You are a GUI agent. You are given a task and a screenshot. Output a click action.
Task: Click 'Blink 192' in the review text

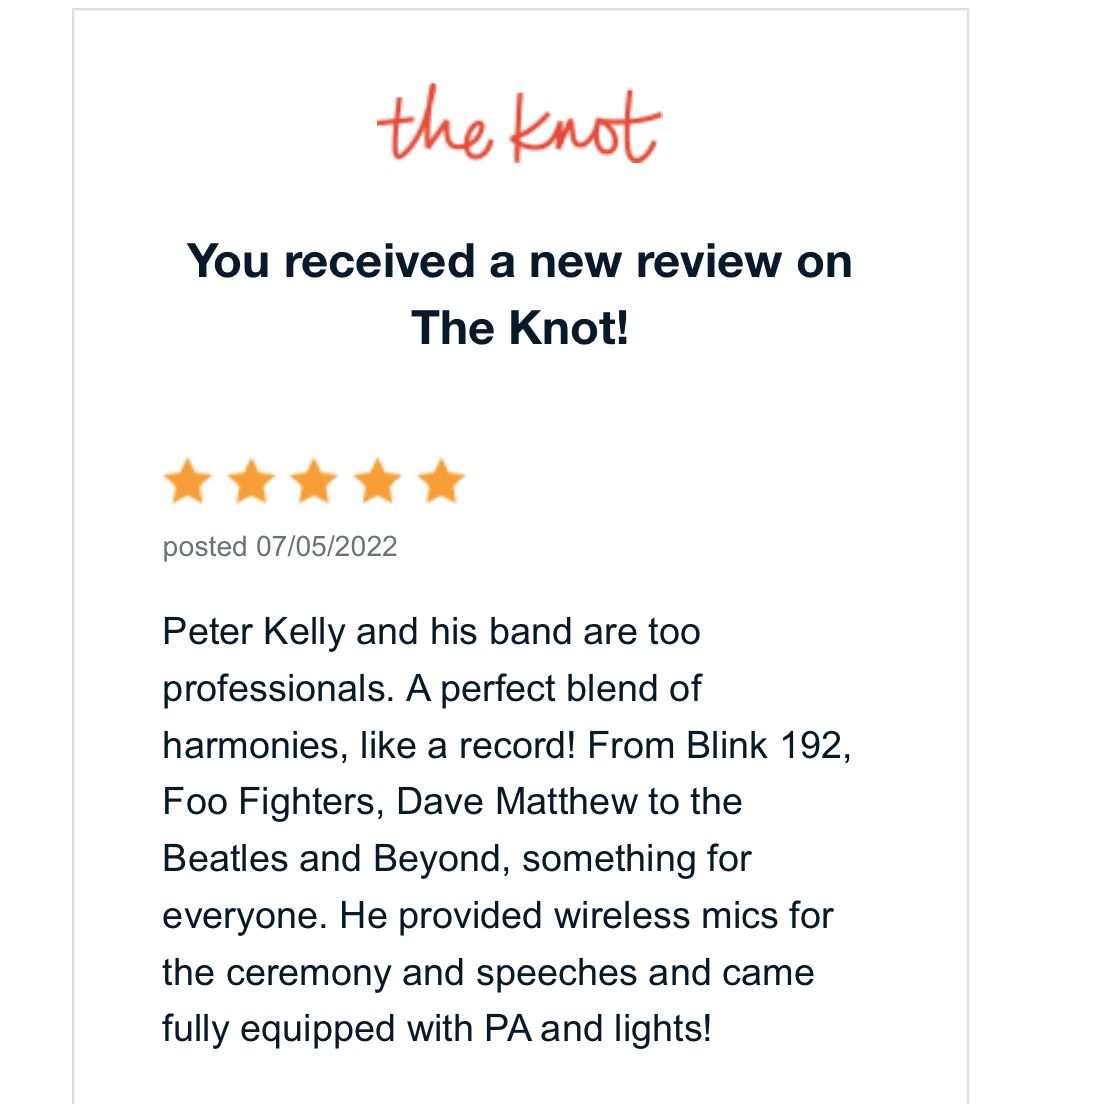pos(767,746)
